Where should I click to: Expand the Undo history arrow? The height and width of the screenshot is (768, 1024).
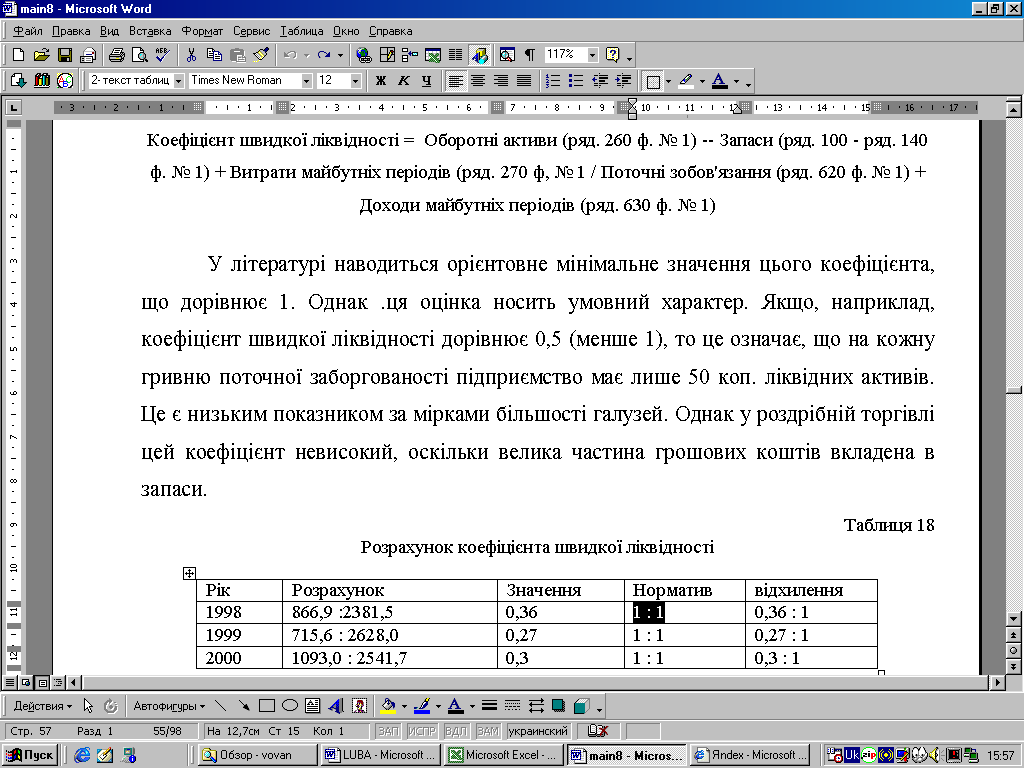[x=306, y=55]
